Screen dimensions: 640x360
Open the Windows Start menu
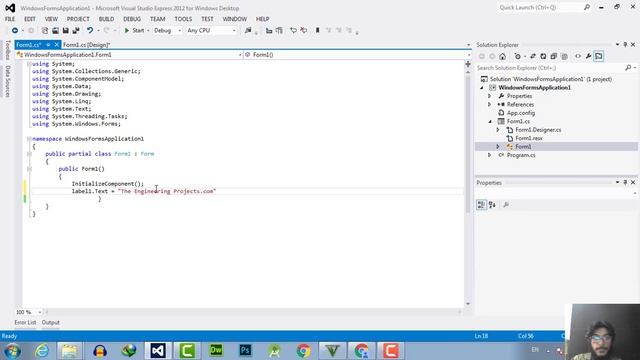click(x=13, y=351)
